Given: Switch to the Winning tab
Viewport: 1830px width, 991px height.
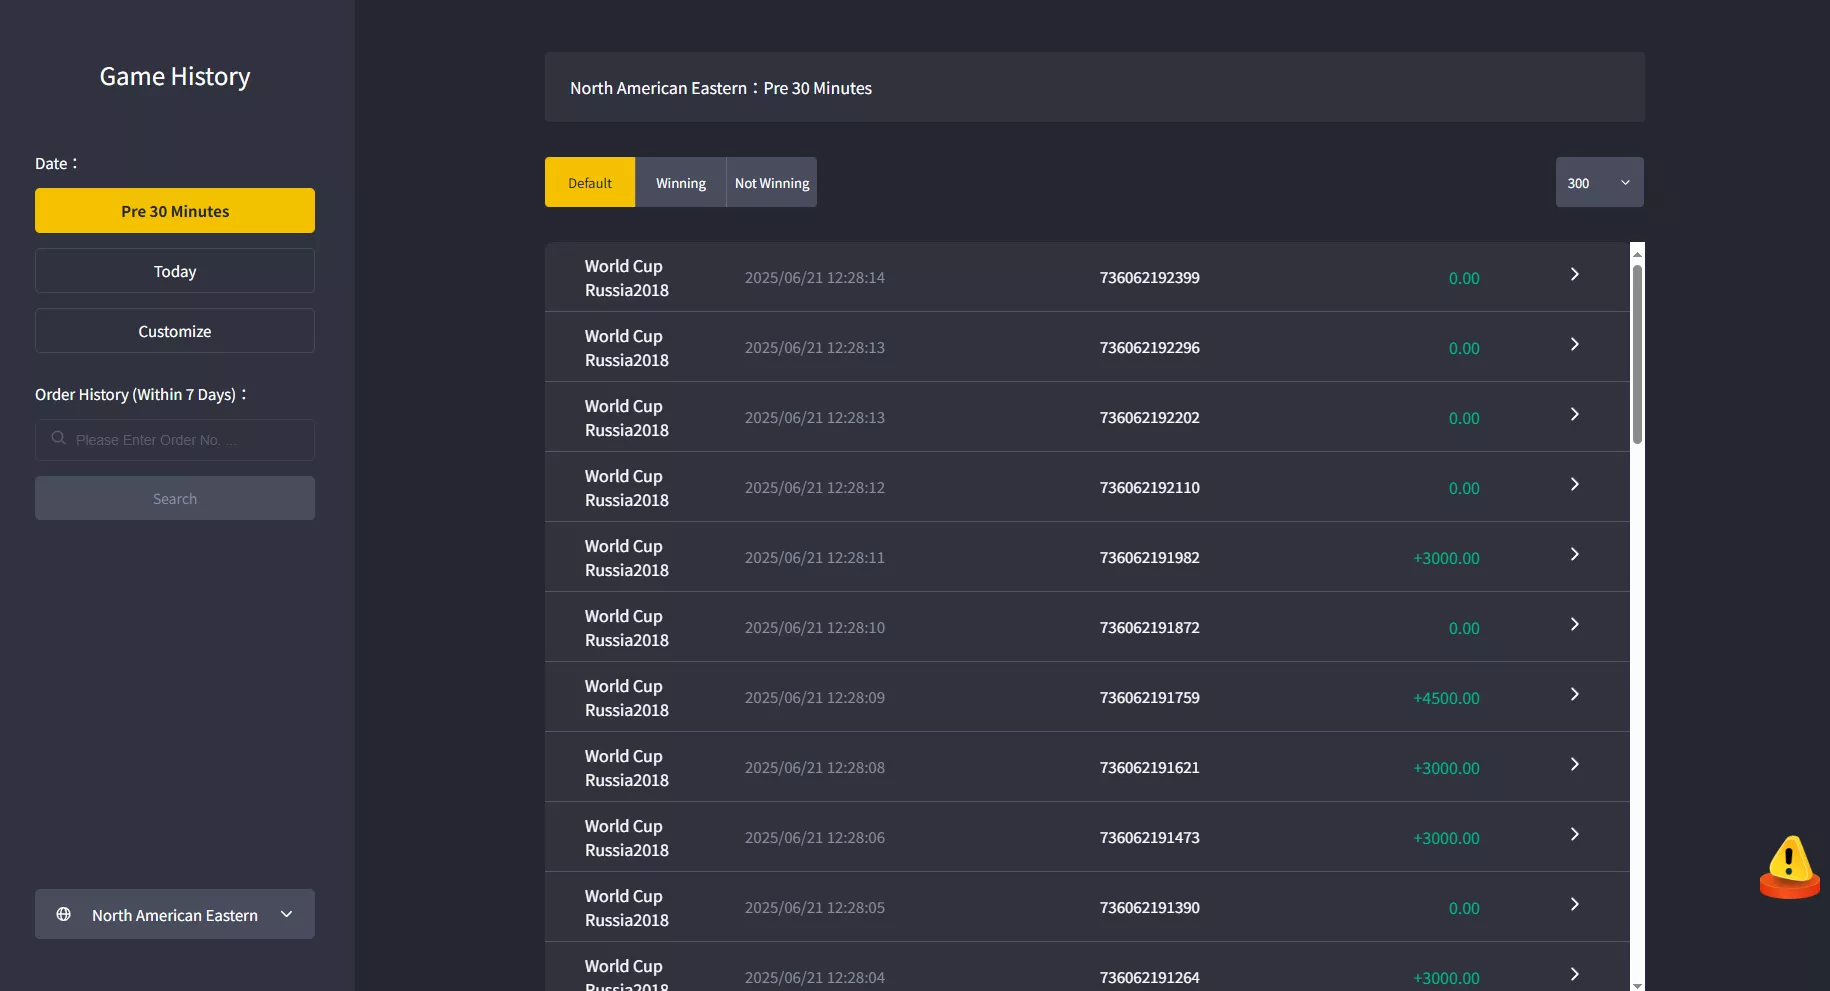Looking at the screenshot, I should pyautogui.click(x=680, y=182).
